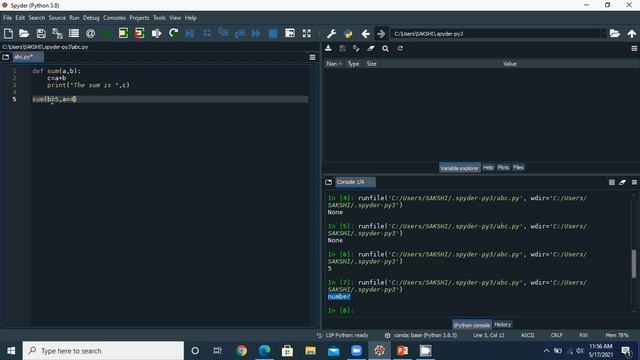The height and width of the screenshot is (360, 640).
Task: Click the debugger step into icon
Action: [223, 33]
